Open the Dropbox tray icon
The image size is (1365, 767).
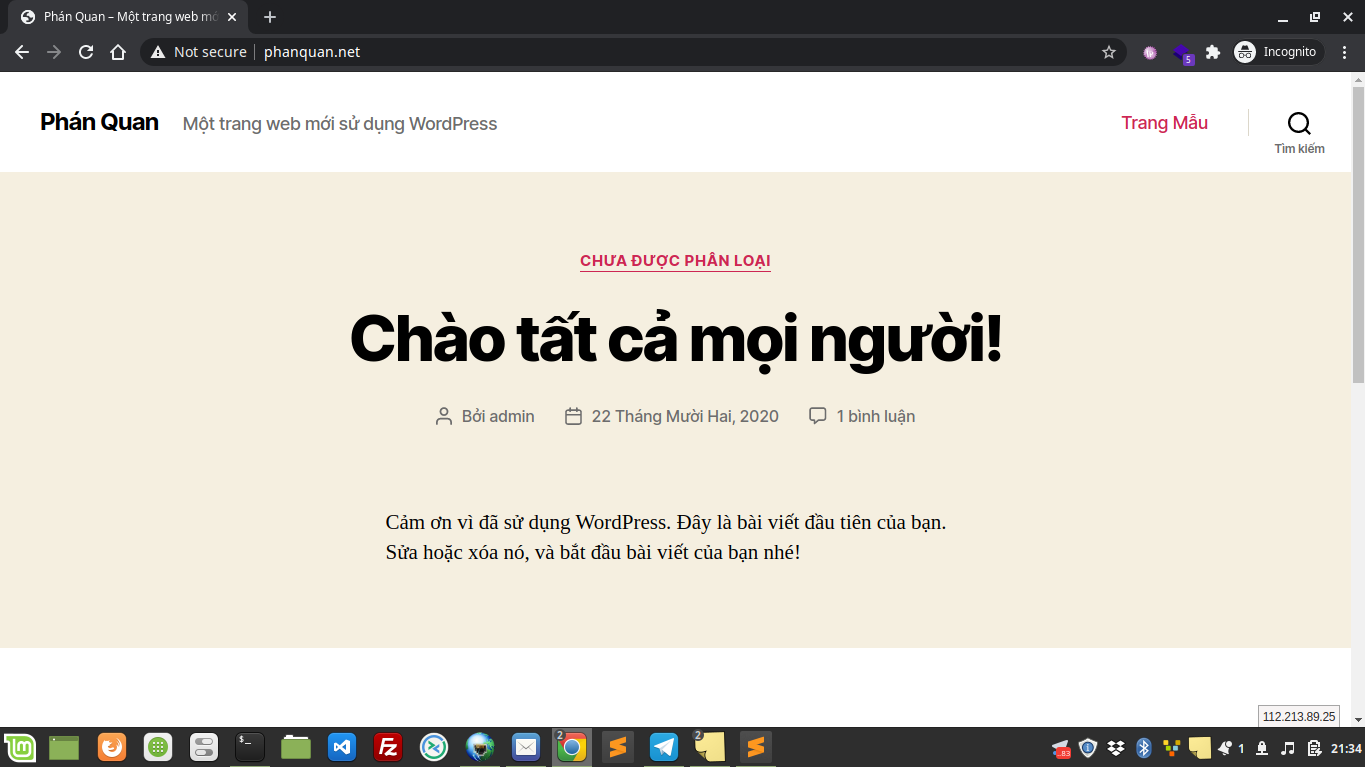pyautogui.click(x=1116, y=748)
